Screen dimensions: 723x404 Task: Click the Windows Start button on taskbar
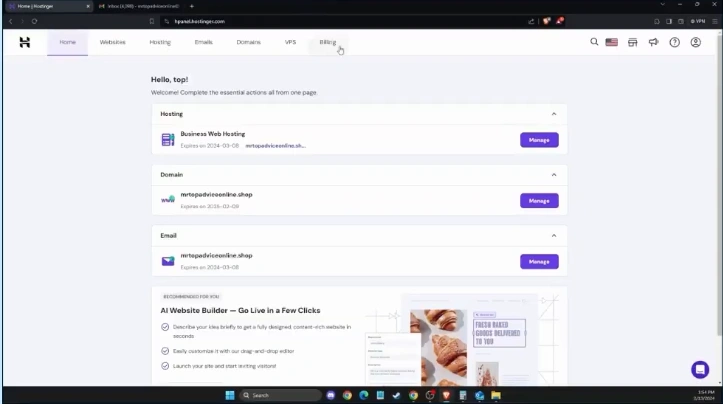click(230, 395)
